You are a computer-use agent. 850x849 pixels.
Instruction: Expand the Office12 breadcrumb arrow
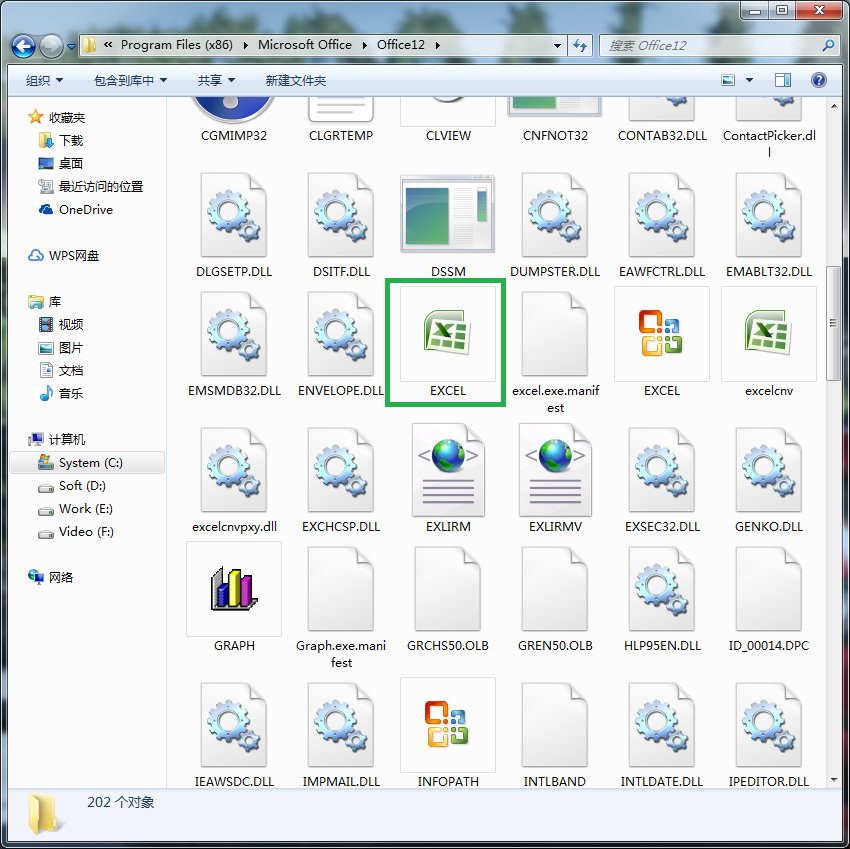[x=437, y=45]
